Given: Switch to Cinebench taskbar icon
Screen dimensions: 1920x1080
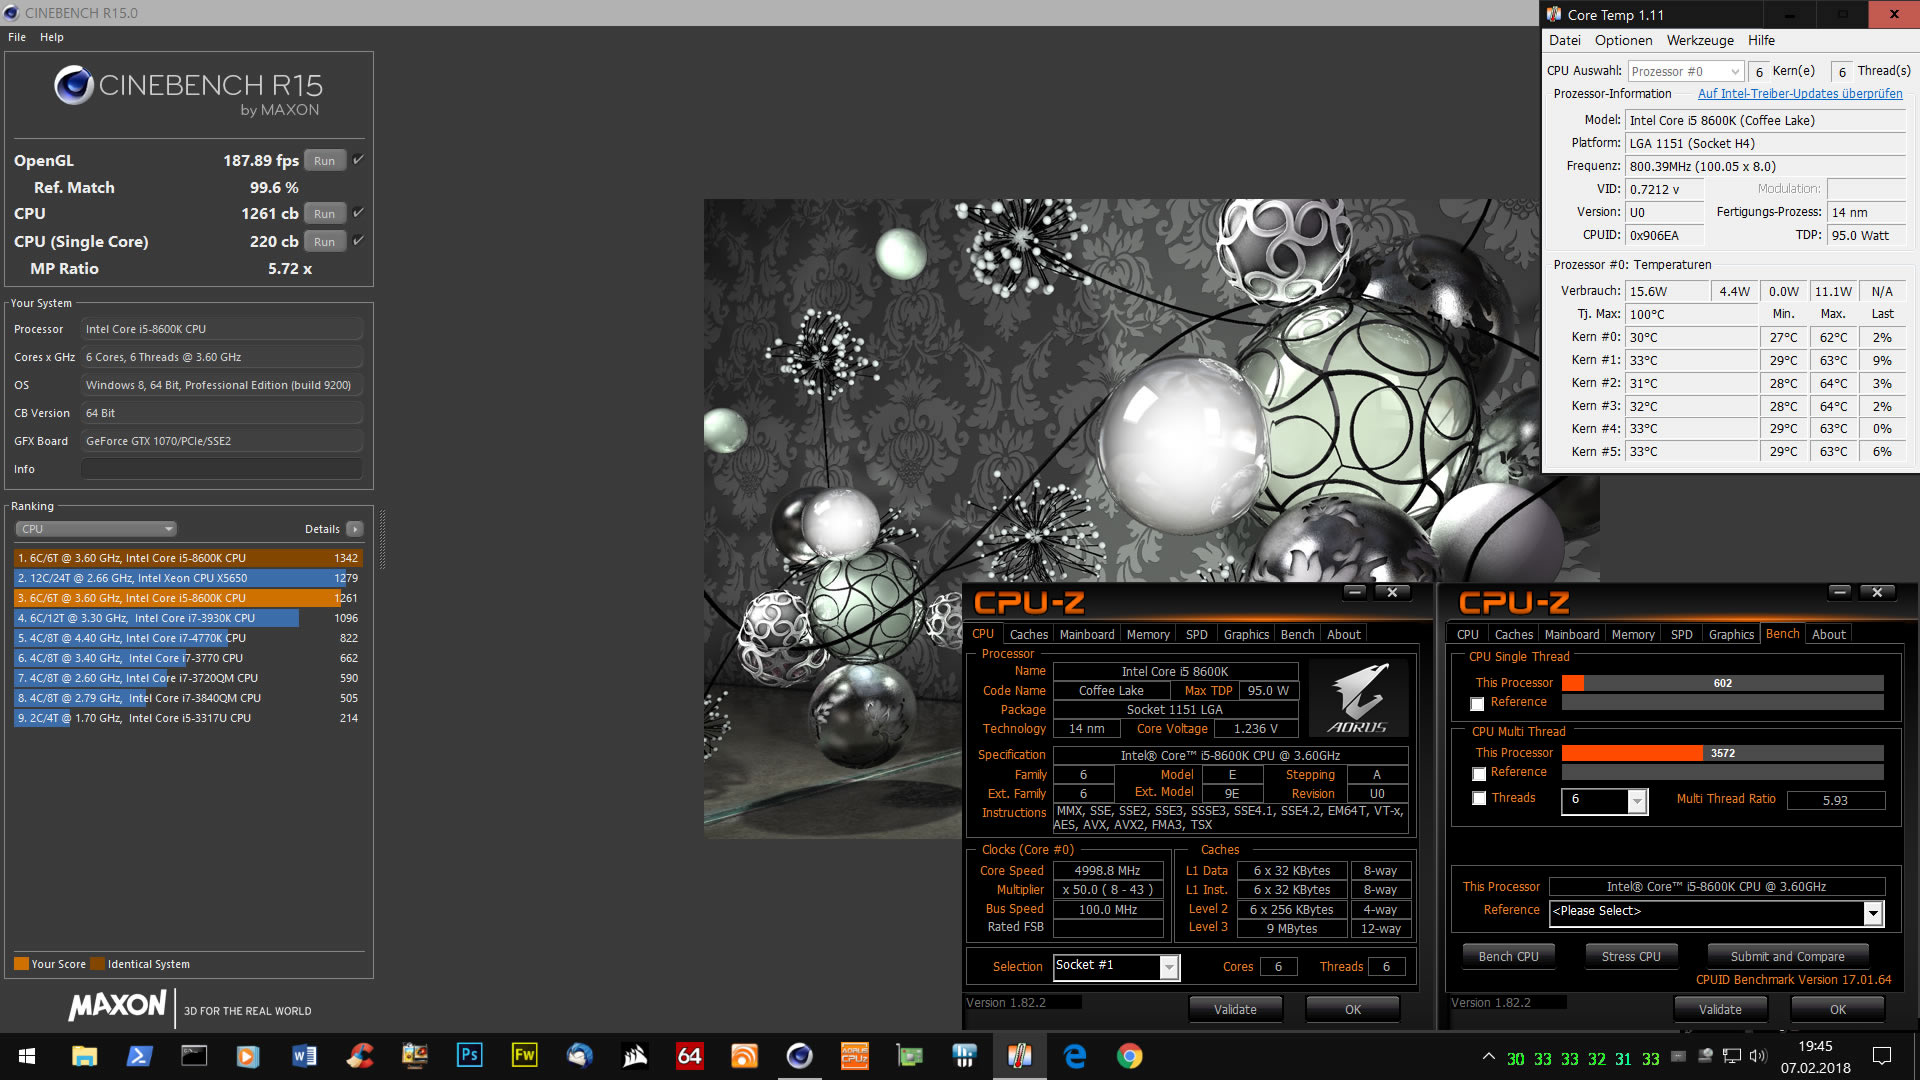Looking at the screenshot, I should (x=799, y=1056).
